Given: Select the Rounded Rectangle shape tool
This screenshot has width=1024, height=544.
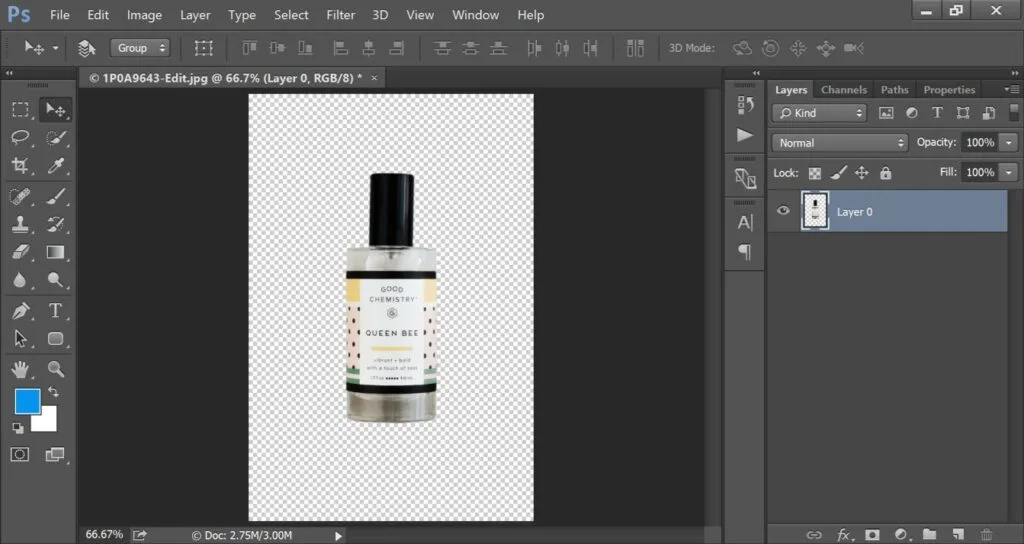Looking at the screenshot, I should coord(56,339).
